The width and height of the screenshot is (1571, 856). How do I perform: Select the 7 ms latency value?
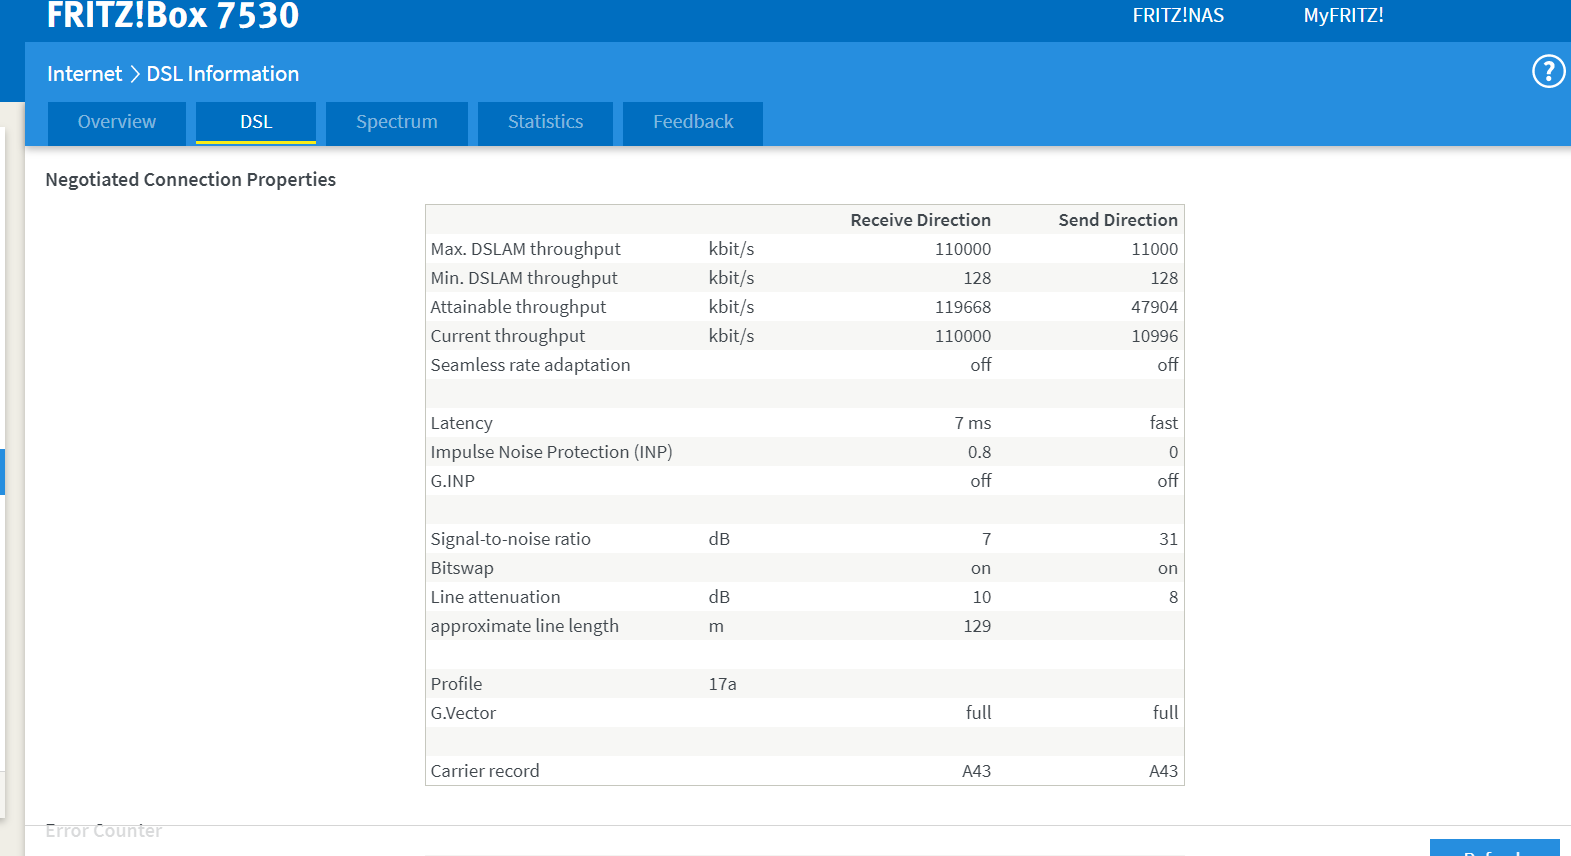point(972,423)
